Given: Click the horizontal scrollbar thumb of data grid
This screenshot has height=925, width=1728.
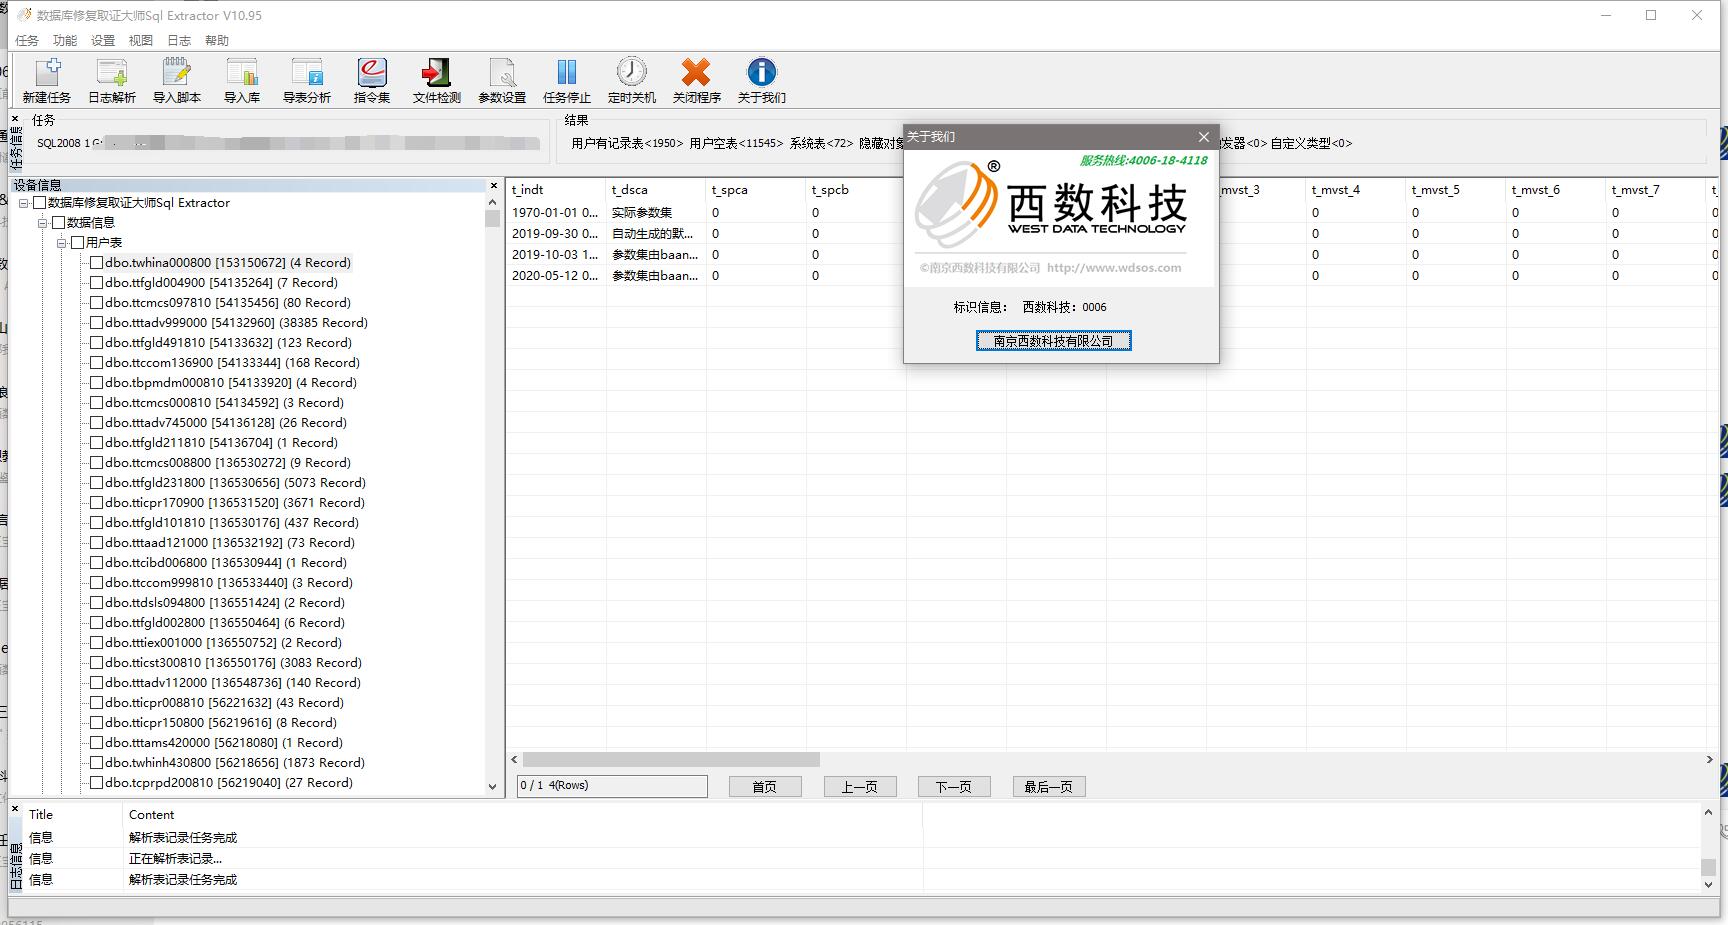Looking at the screenshot, I should [x=671, y=760].
